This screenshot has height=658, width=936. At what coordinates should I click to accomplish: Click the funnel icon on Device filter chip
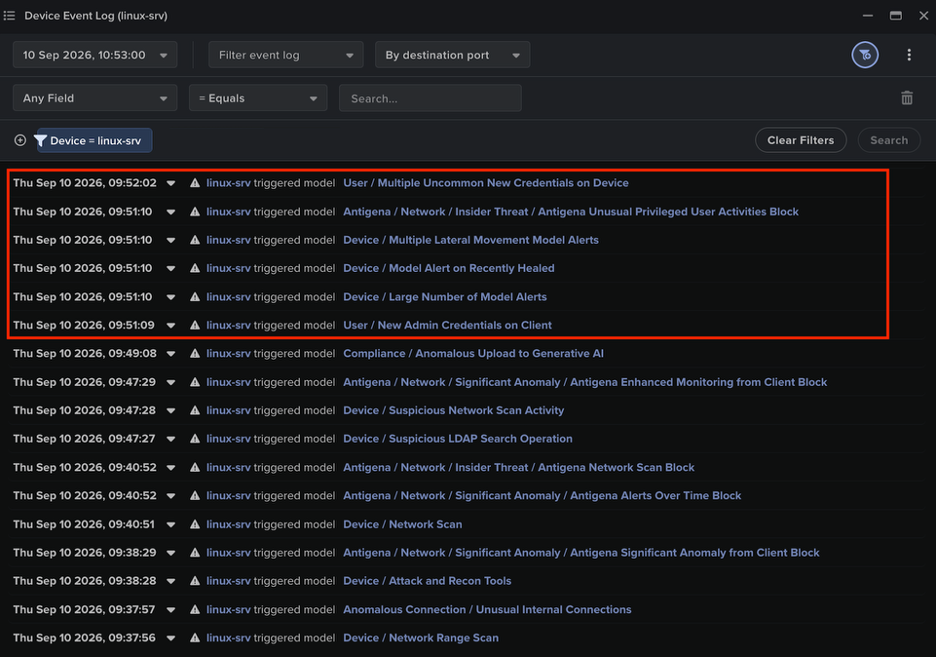click(41, 141)
